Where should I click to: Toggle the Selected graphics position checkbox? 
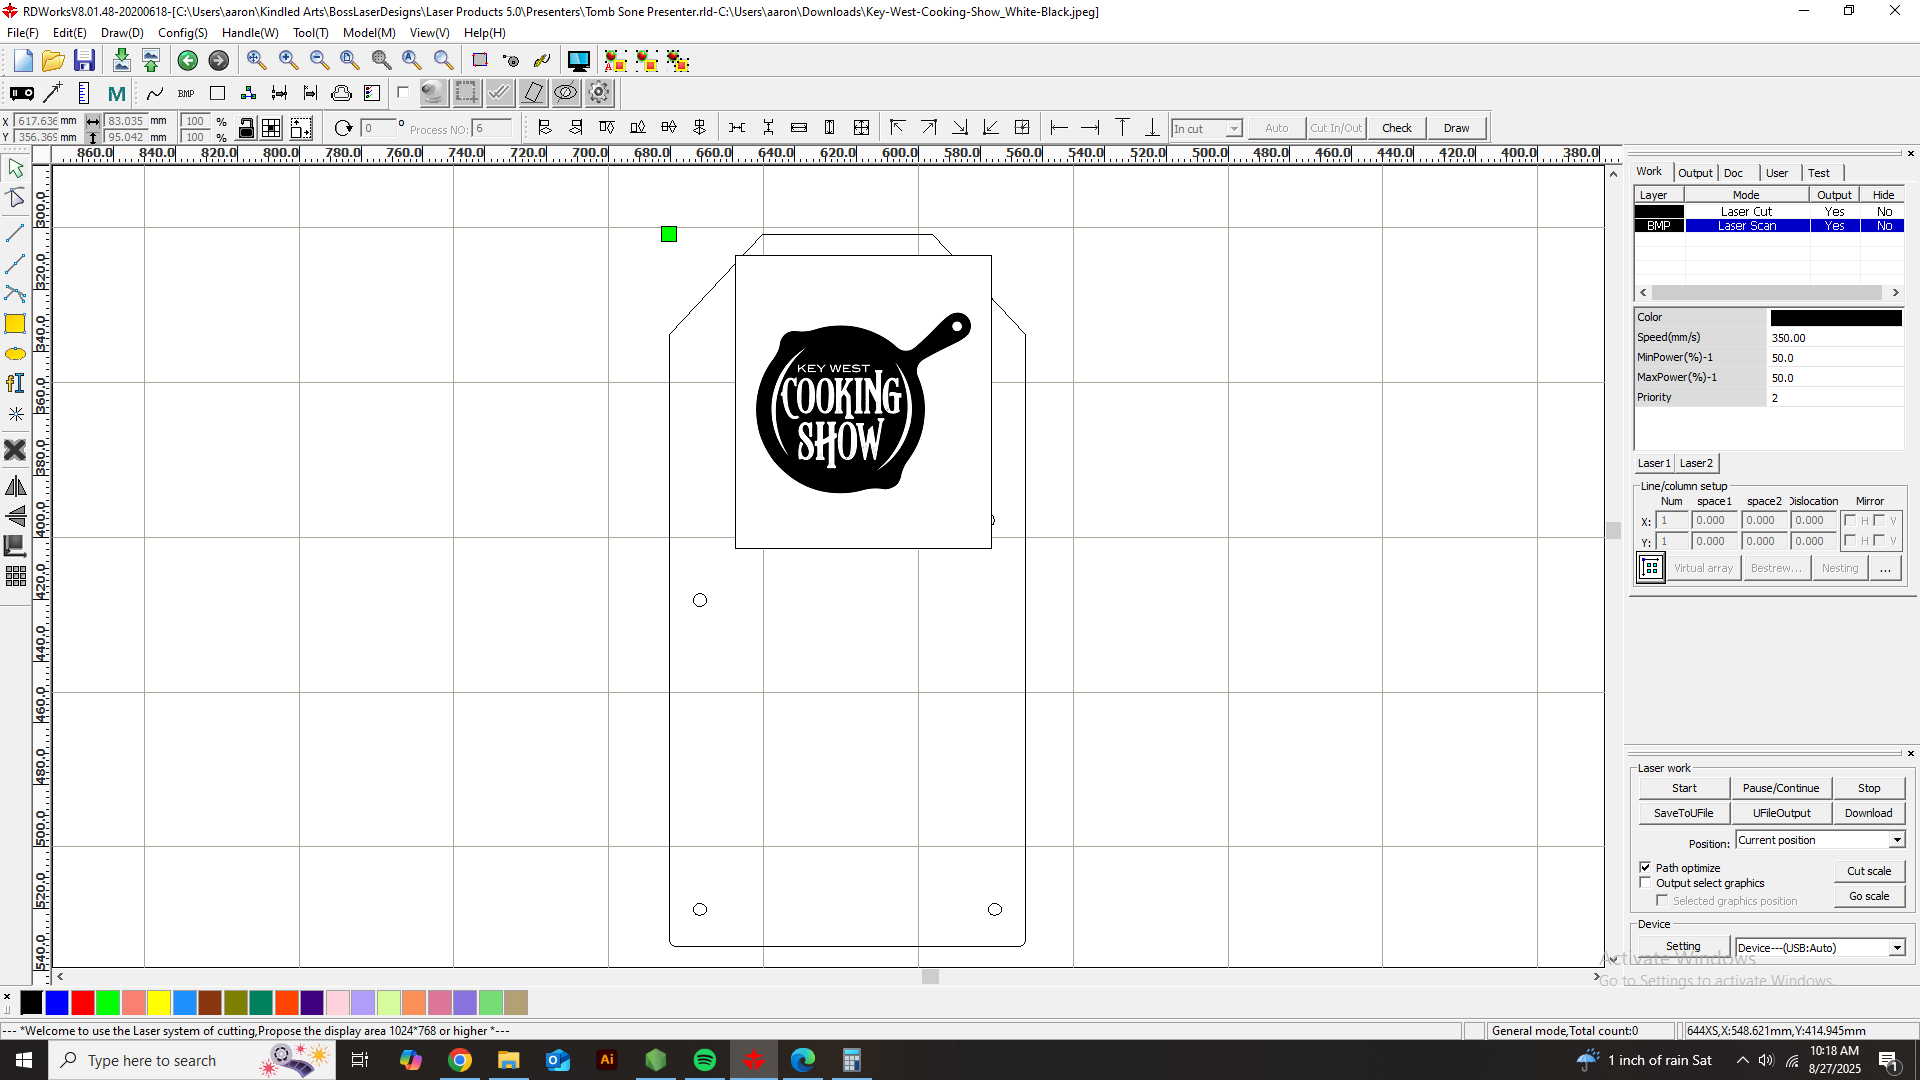point(1662,900)
